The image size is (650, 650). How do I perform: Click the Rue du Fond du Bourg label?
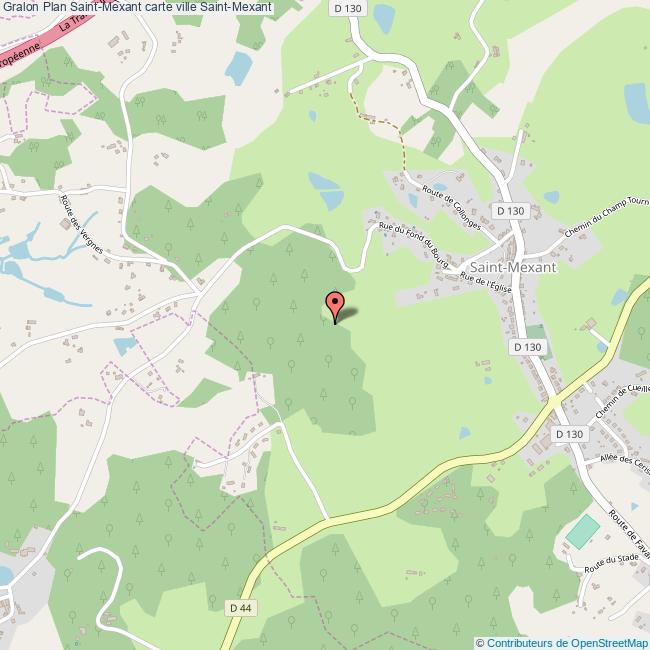pos(414,245)
